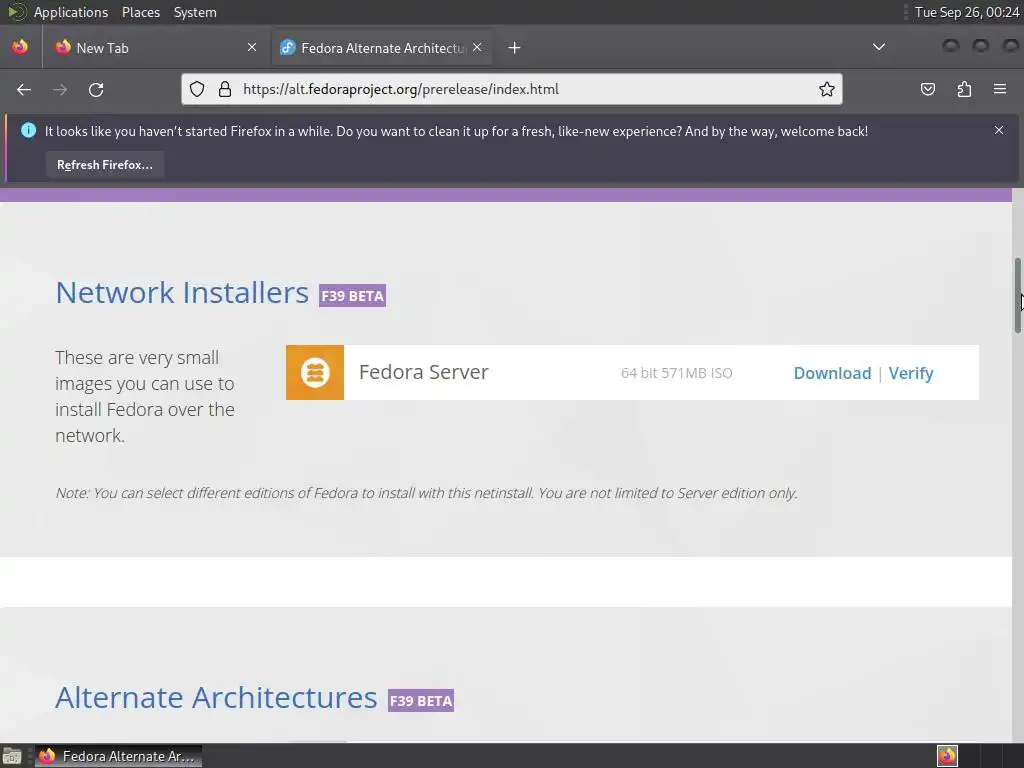The height and width of the screenshot is (768, 1024).
Task: Click the clock showing Tue Sep 26
Action: tap(967, 12)
